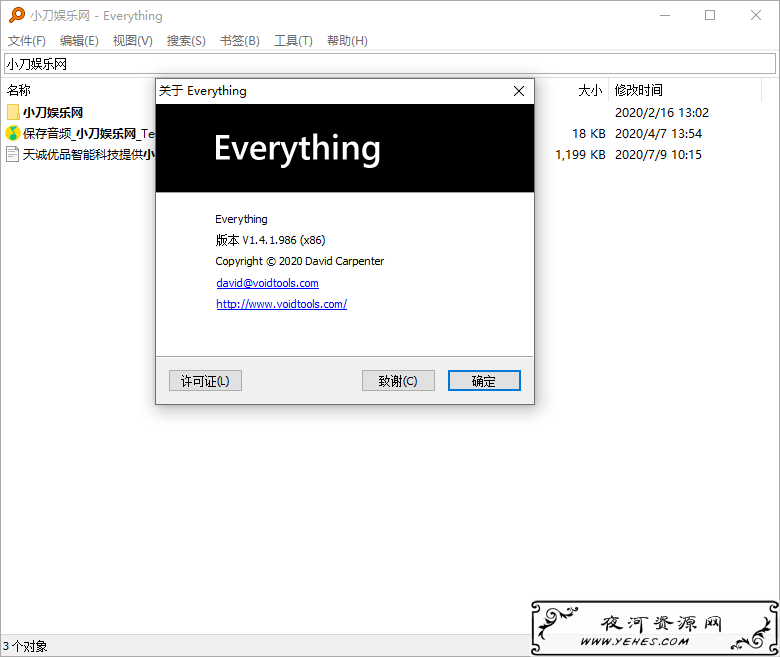
Task: Open the 编辑(E) menu
Action: (x=79, y=41)
